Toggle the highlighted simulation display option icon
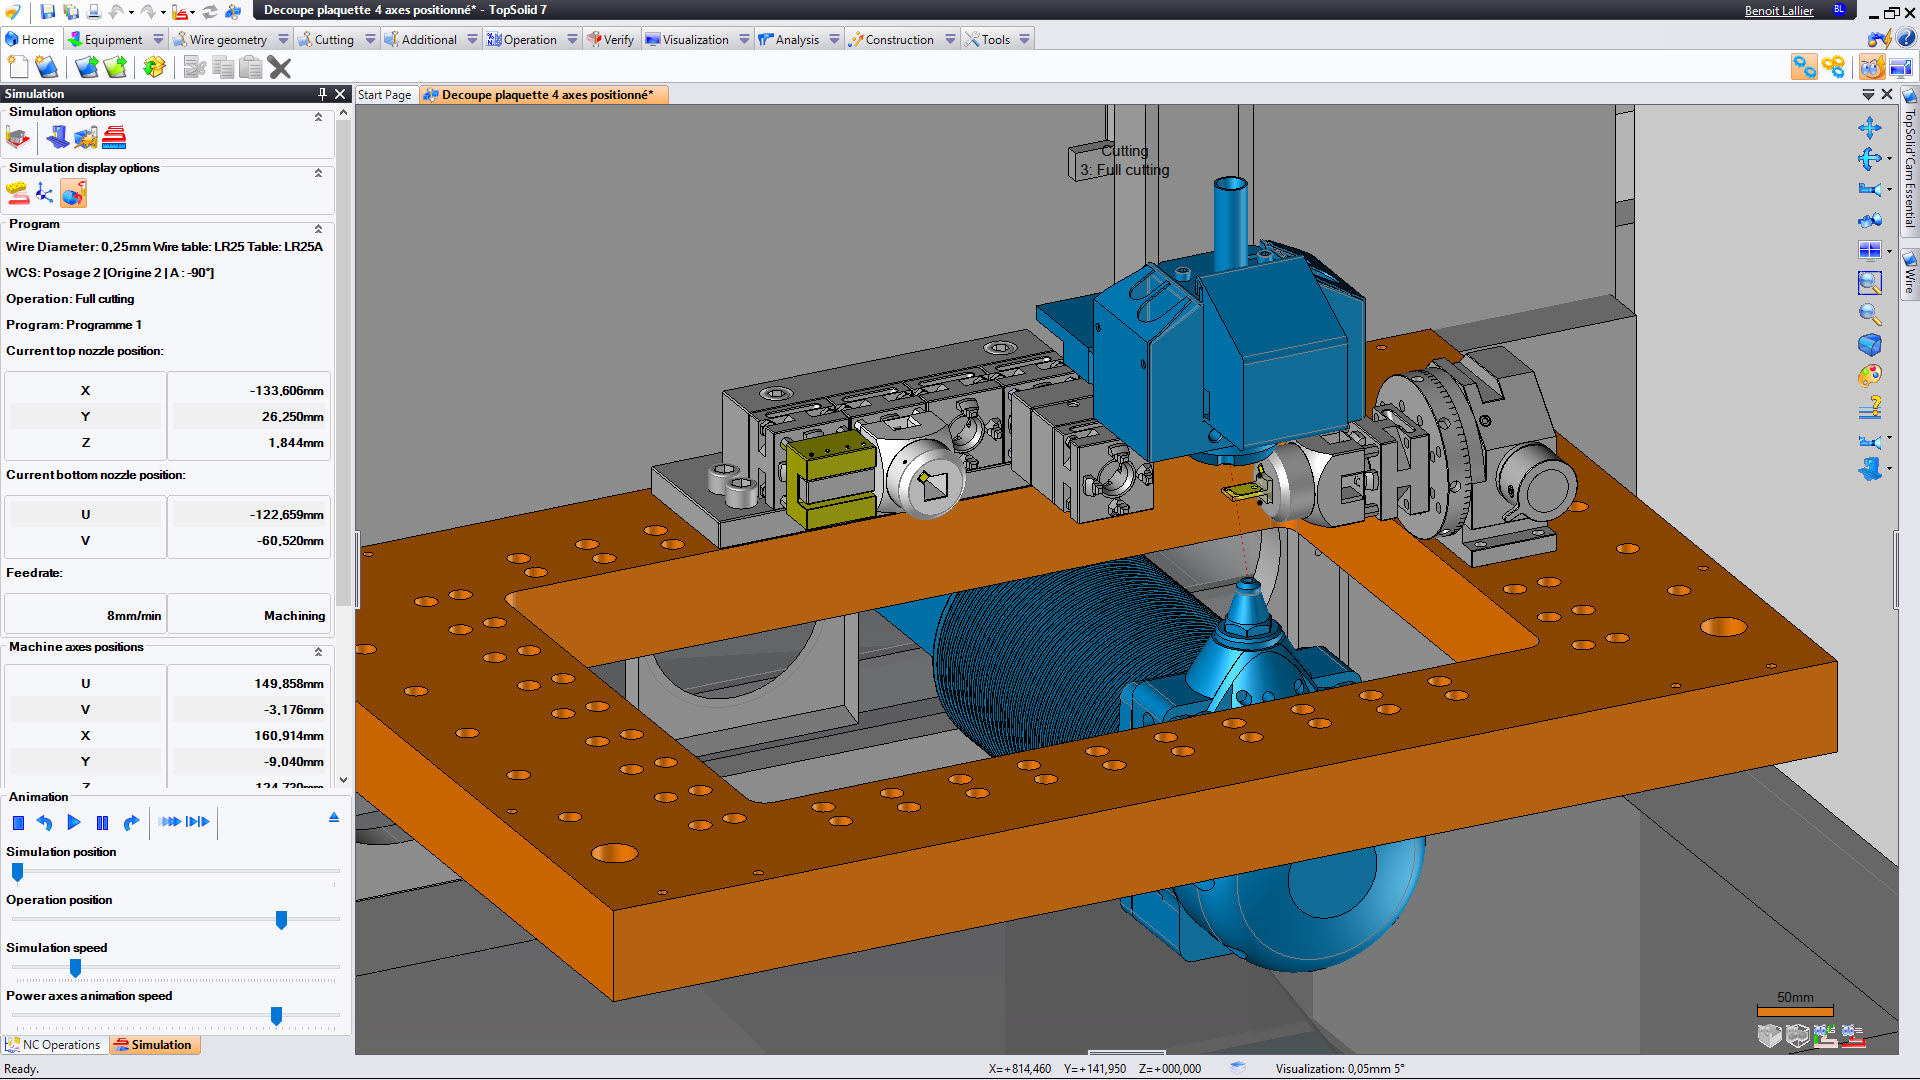This screenshot has height=1080, width=1920. 73,194
